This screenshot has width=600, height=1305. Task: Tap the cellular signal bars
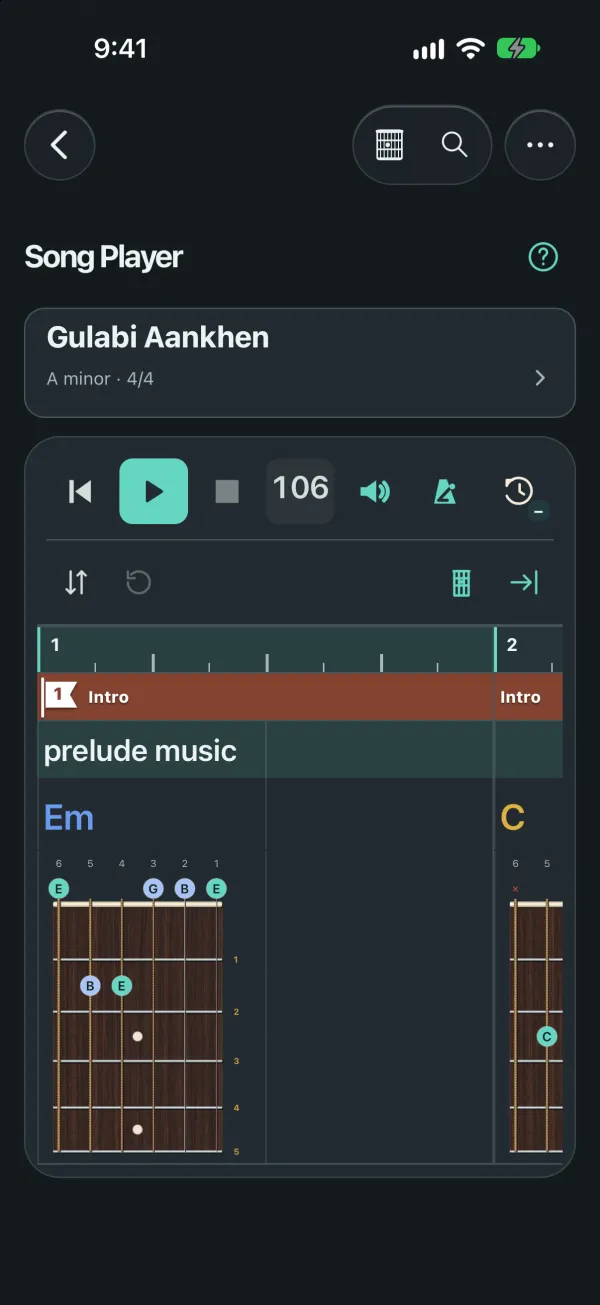(x=429, y=49)
